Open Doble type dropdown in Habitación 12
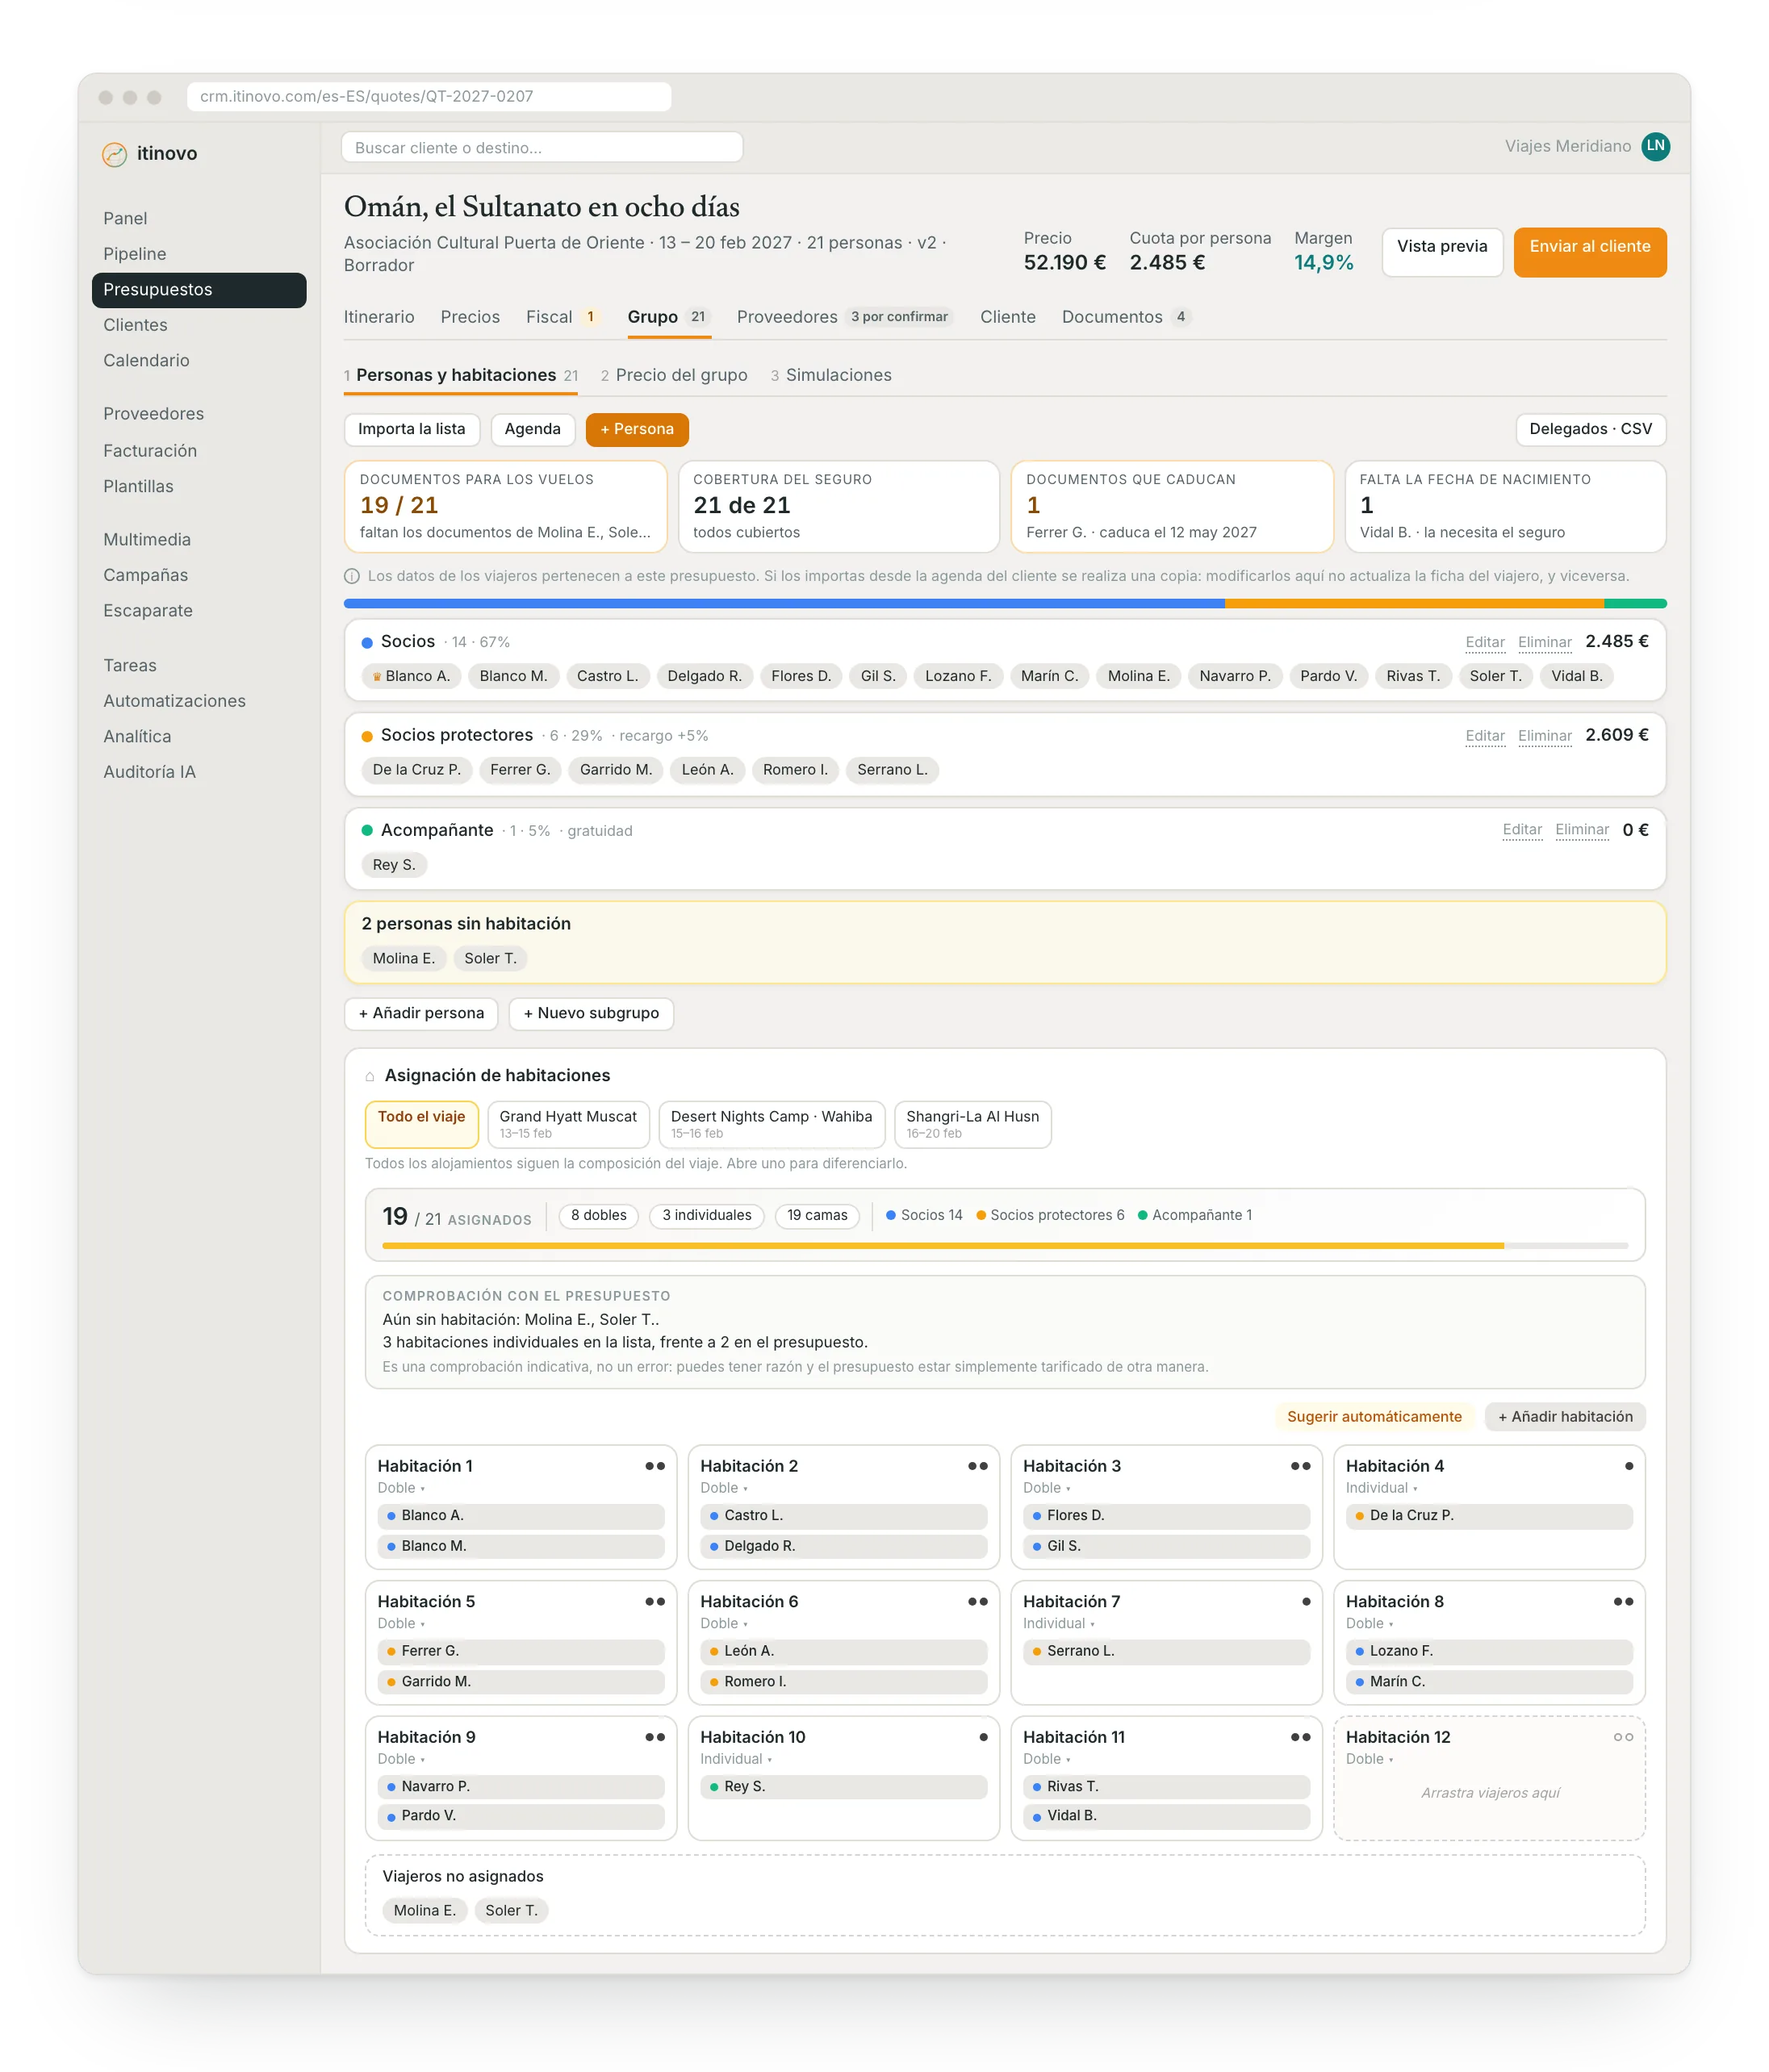1769x2072 pixels. click(x=1369, y=1759)
